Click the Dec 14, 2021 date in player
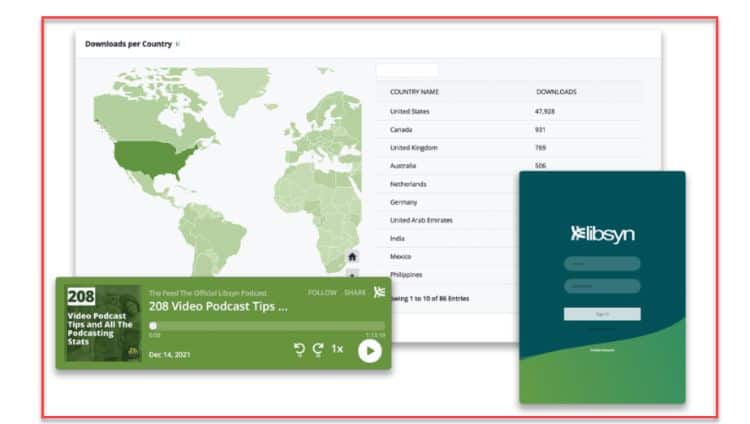The height and width of the screenshot is (424, 750). [169, 355]
